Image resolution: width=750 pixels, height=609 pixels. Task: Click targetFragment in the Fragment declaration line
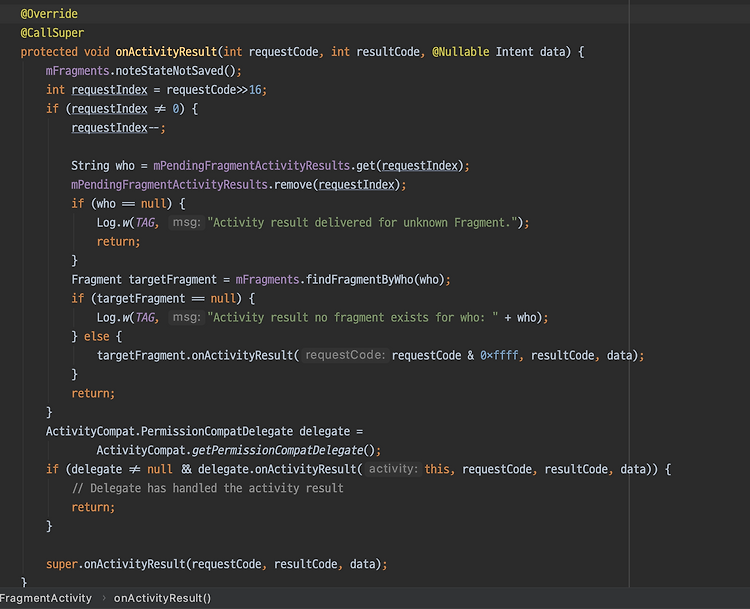click(173, 279)
